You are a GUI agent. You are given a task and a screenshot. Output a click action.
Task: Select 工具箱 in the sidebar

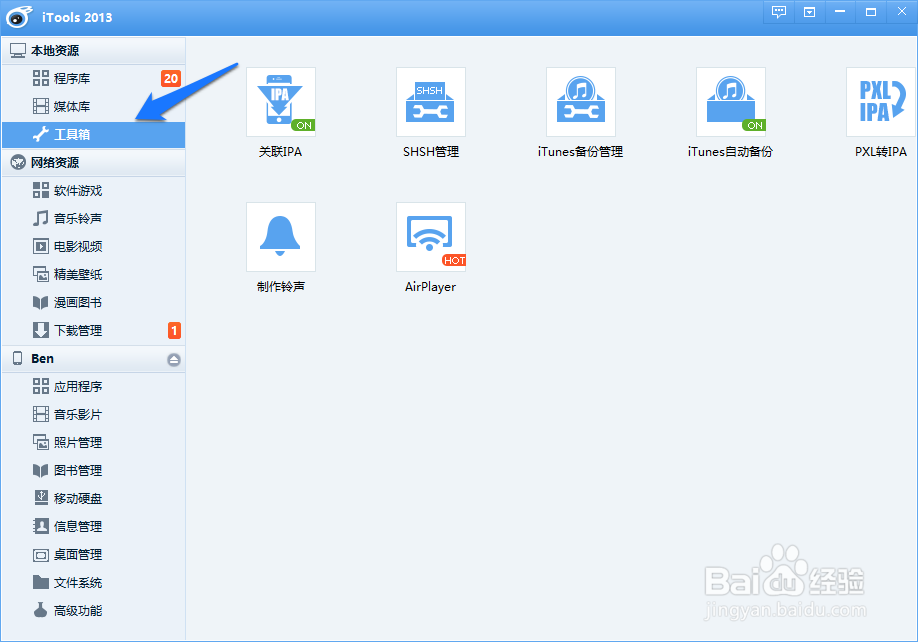tap(94, 135)
